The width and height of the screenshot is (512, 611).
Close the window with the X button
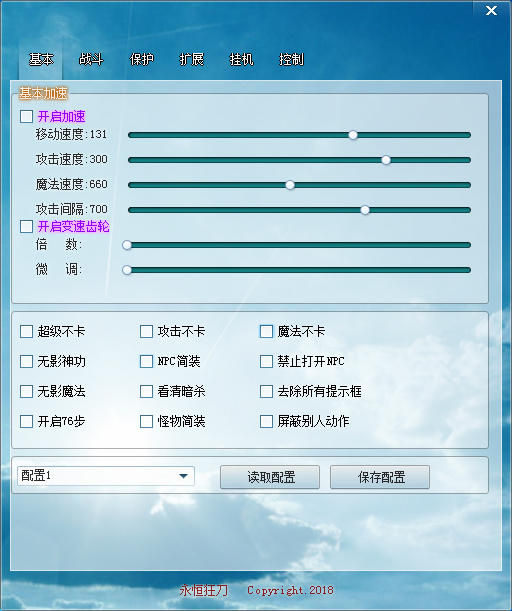(491, 11)
